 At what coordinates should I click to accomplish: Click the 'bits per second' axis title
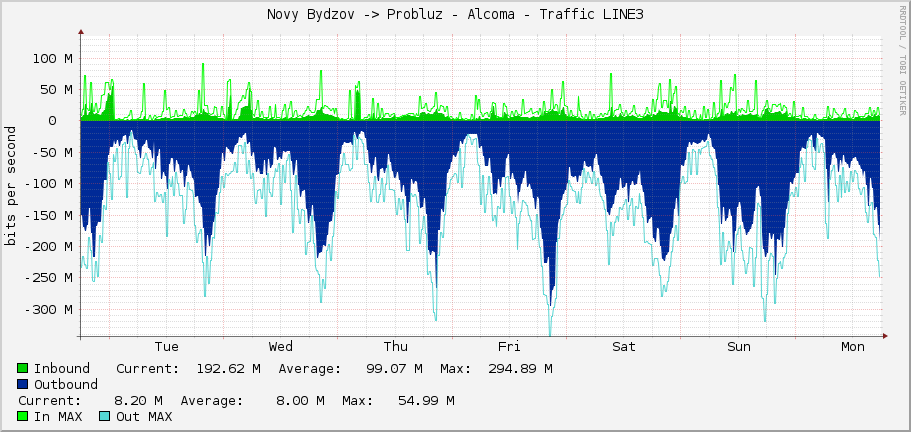point(10,186)
